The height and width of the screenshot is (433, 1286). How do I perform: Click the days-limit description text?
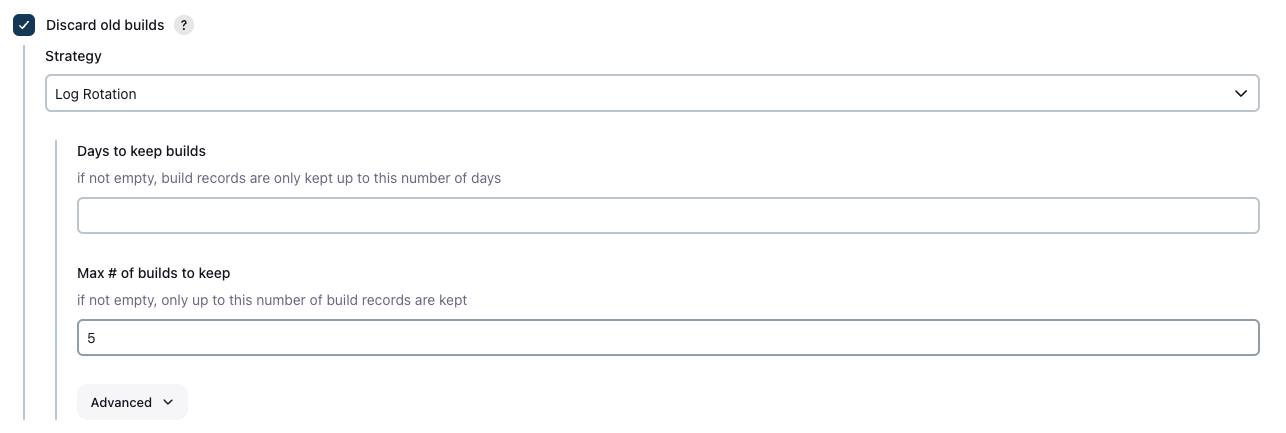tap(289, 178)
